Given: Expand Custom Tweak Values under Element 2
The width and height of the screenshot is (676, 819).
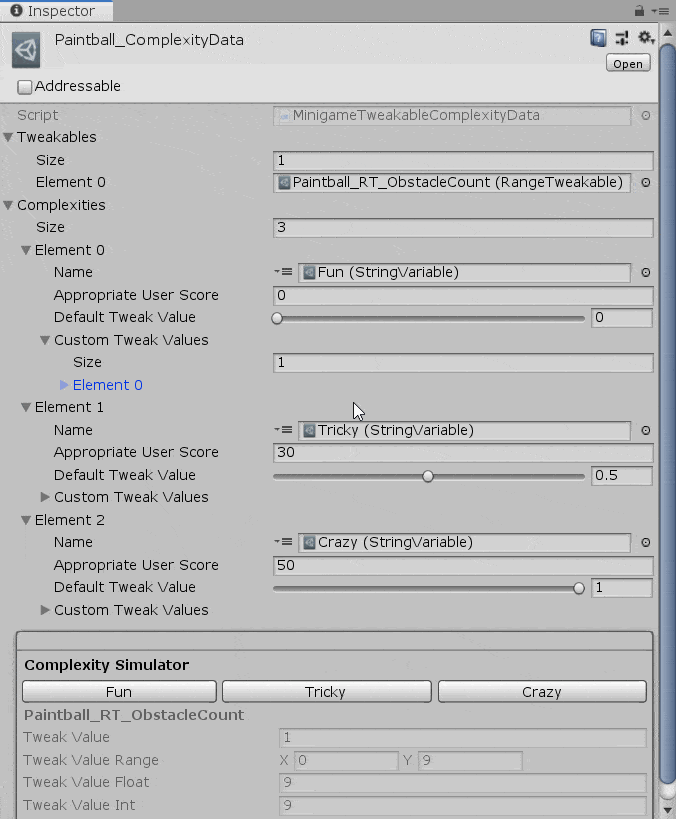Looking at the screenshot, I should [x=45, y=610].
